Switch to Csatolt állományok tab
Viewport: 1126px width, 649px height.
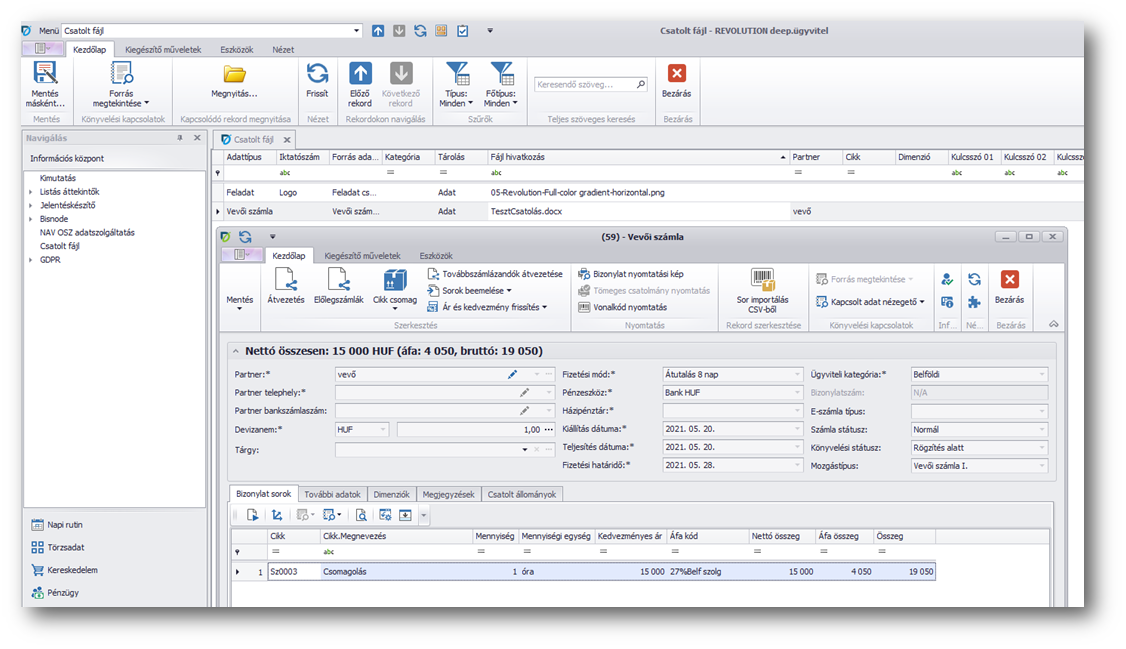[x=524, y=494]
